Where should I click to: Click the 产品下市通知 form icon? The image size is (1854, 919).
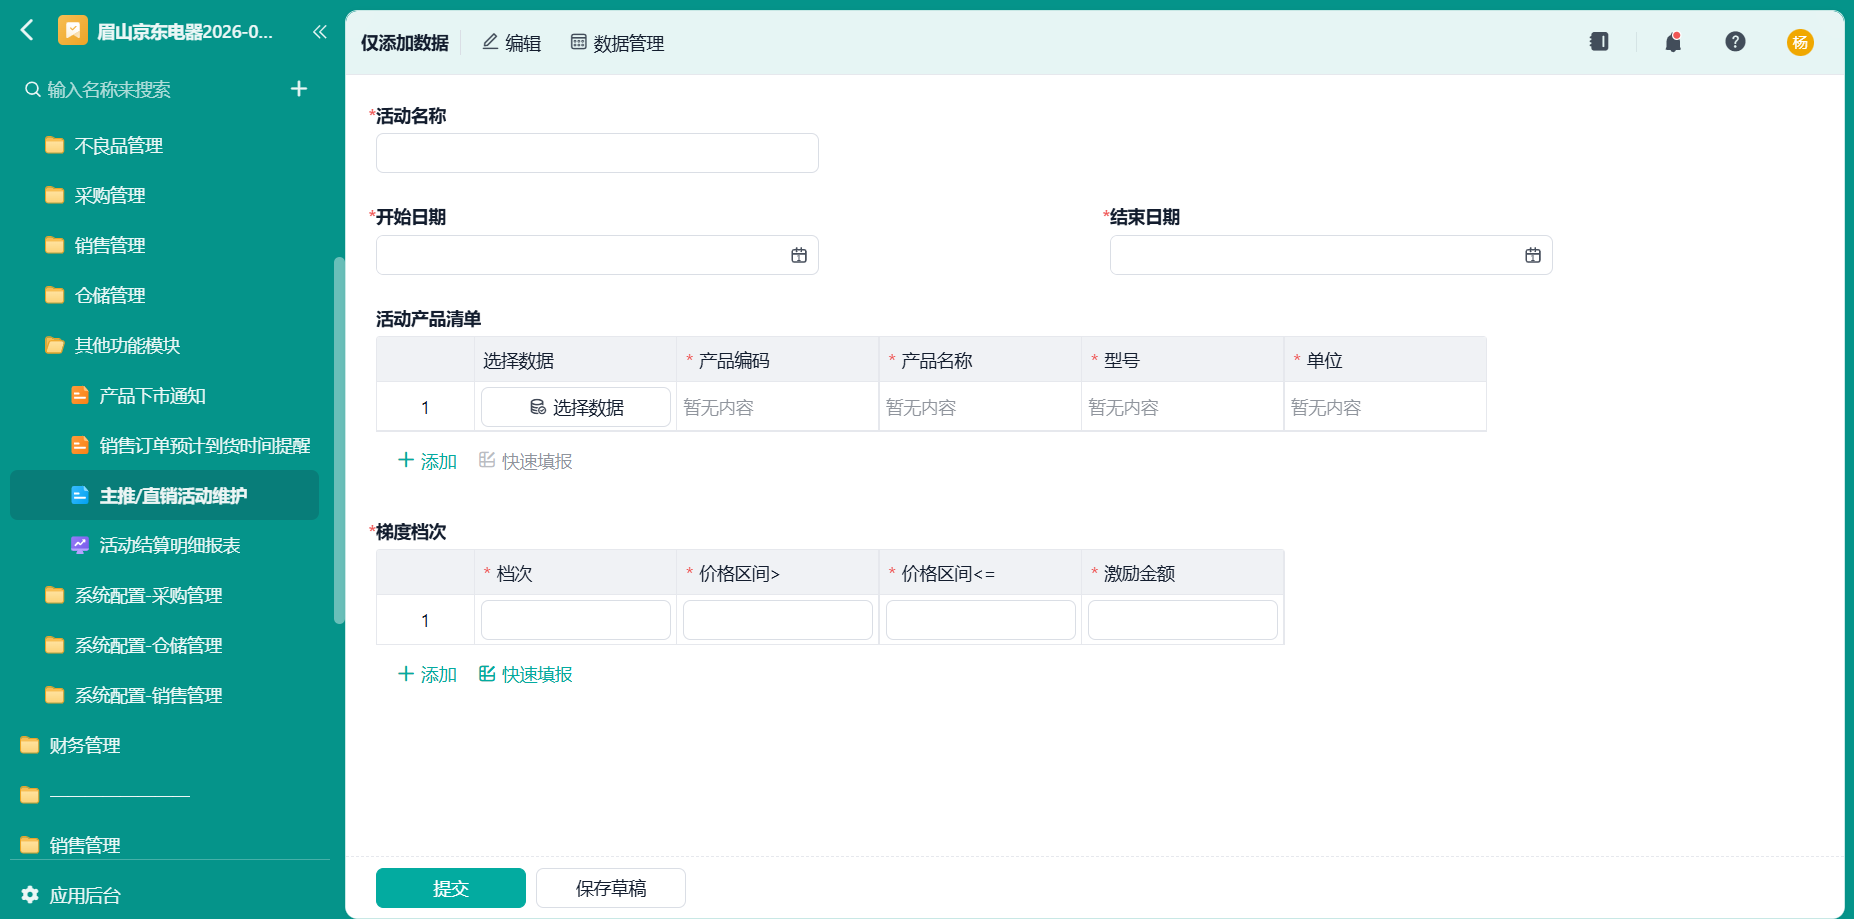80,395
